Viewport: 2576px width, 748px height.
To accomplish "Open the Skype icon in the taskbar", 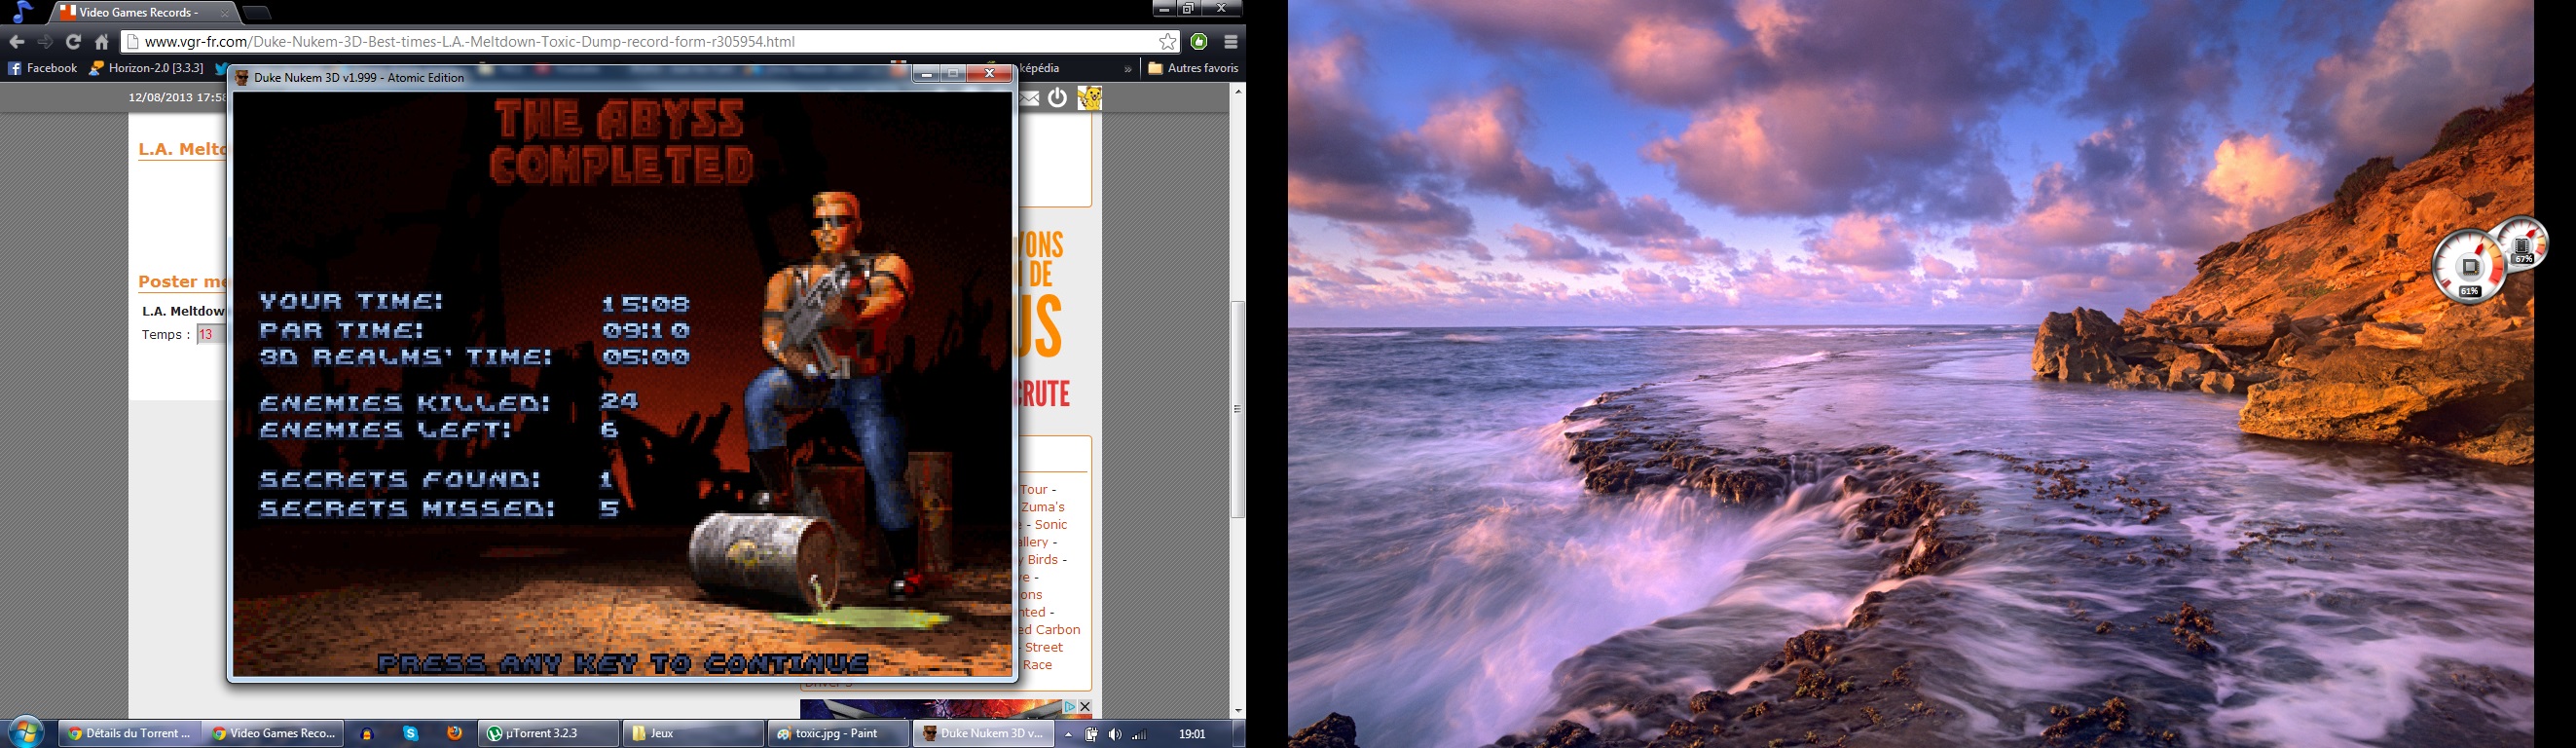I will [411, 733].
